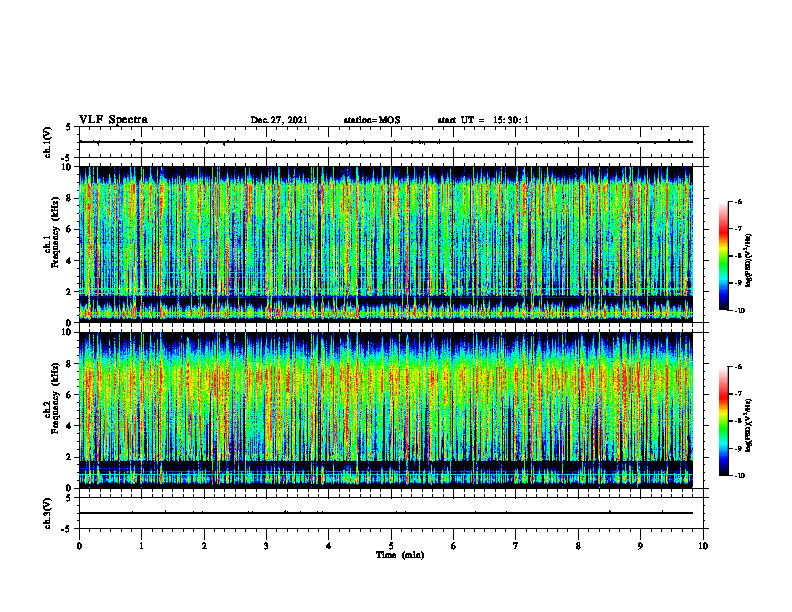Click the ch.3 voltage waveform trace
The height and width of the screenshot is (612, 792).
coord(386,513)
